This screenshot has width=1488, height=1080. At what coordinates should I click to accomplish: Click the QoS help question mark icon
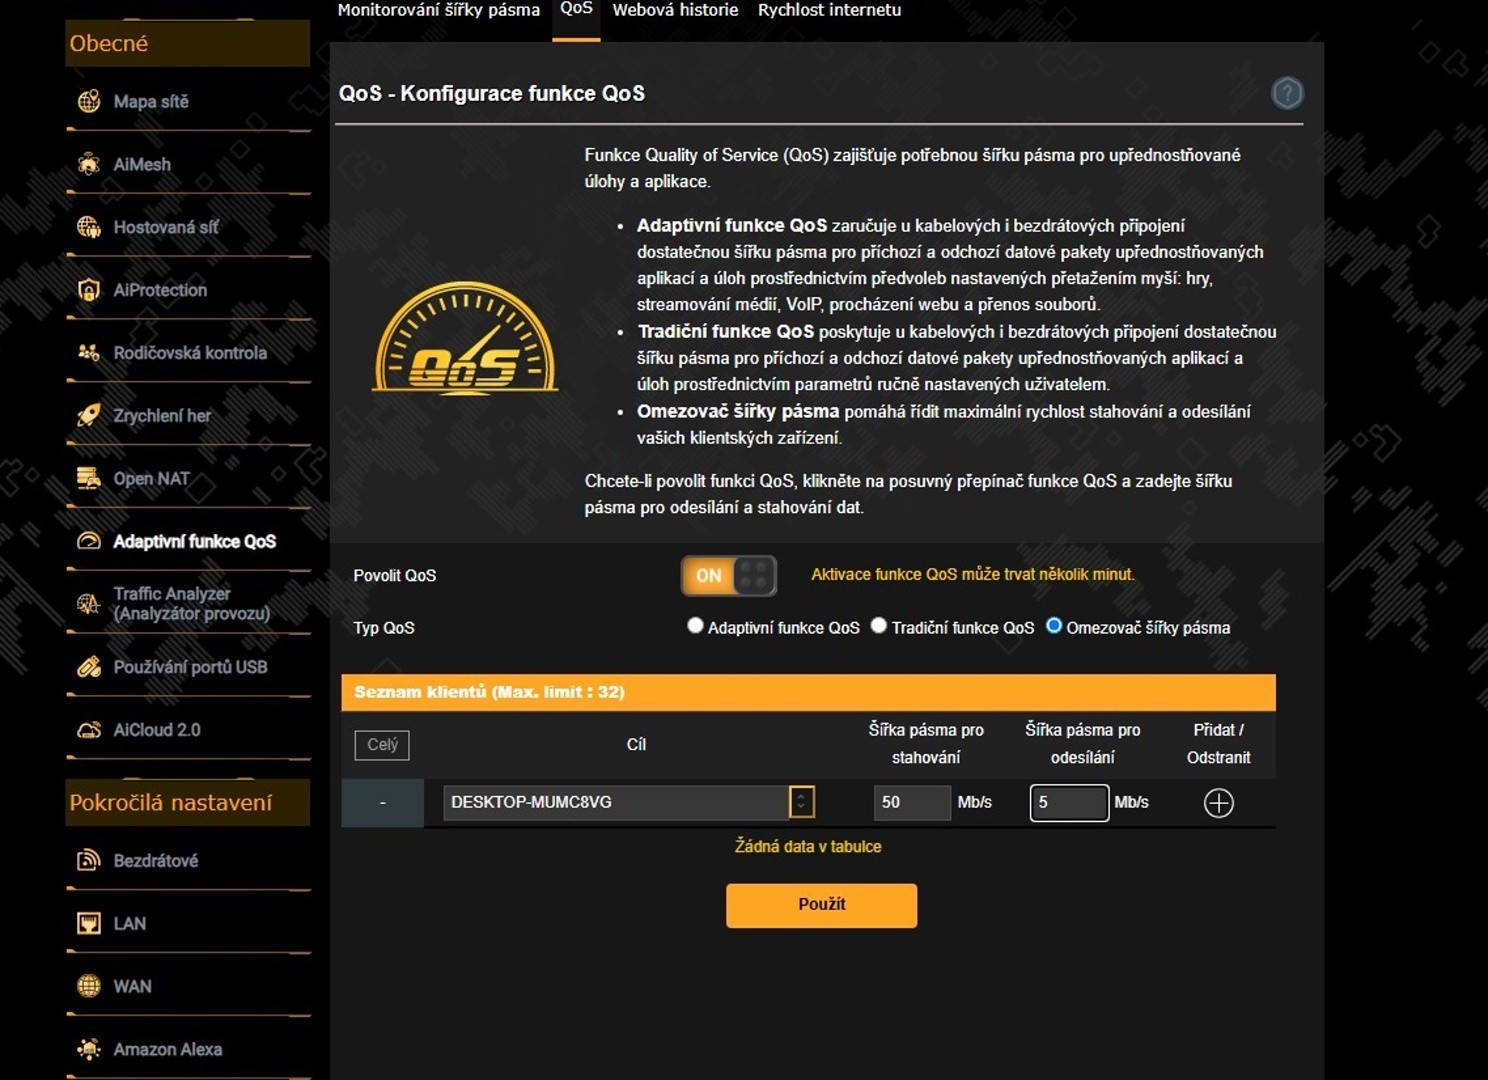[1286, 93]
